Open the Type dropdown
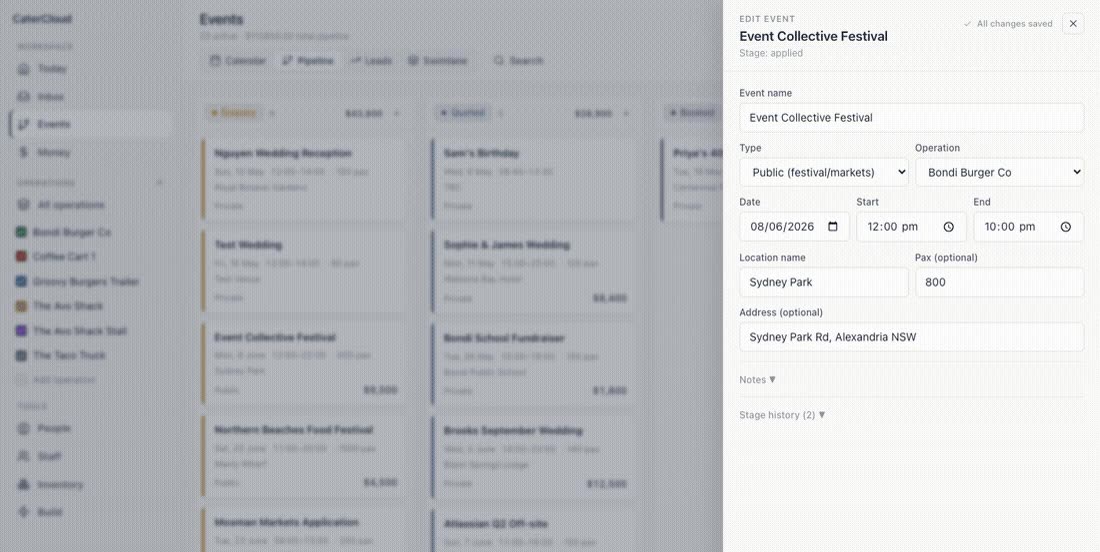Screen dimensions: 1100x552 tap(824, 172)
